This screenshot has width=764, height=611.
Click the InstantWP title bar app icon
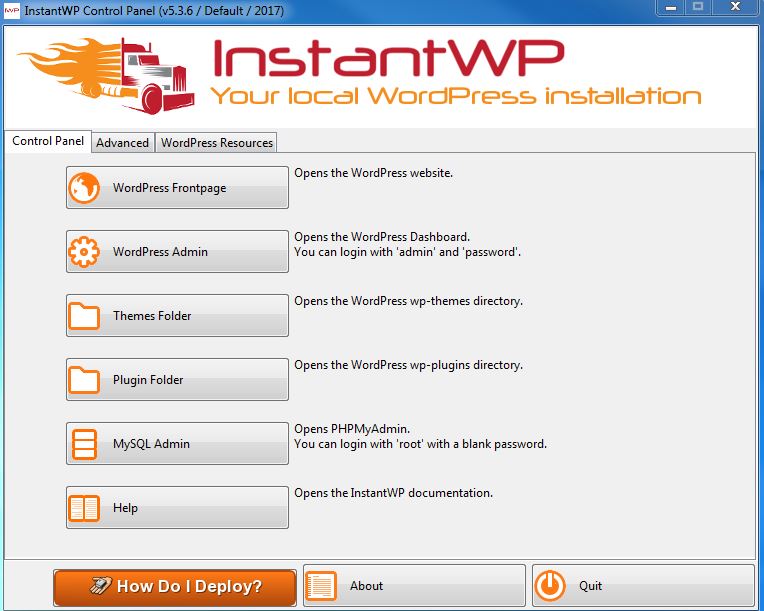pyautogui.click(x=12, y=10)
